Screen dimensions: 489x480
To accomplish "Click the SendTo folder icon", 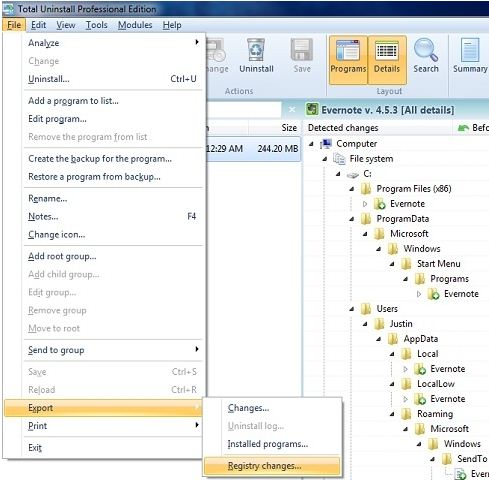I will tap(446, 459).
